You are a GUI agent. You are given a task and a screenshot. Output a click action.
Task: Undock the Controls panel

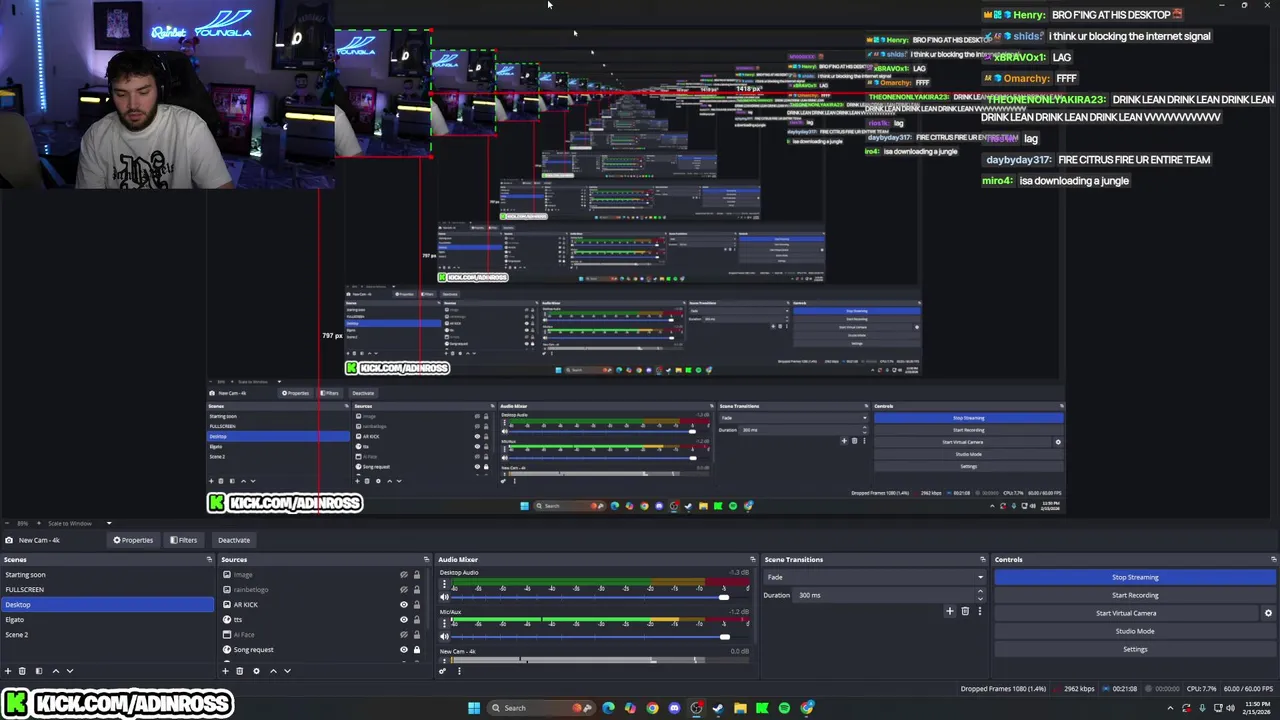1273,559
